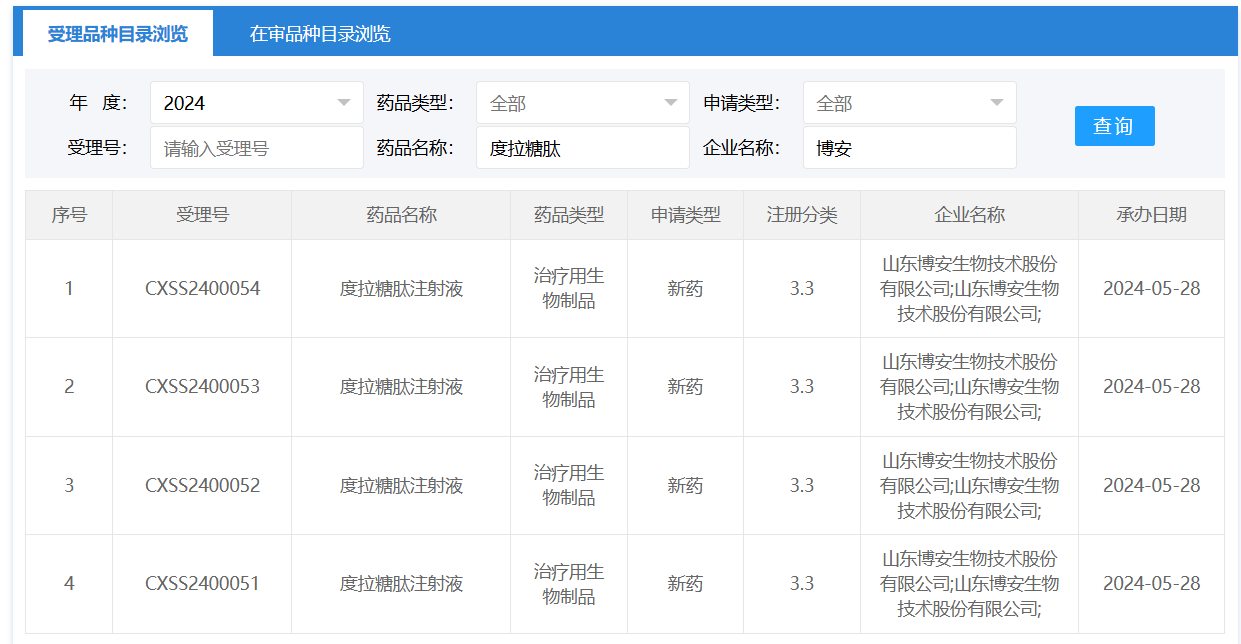This screenshot has height=644, width=1241.
Task: Click the 药品名称 column header
Action: point(401,215)
